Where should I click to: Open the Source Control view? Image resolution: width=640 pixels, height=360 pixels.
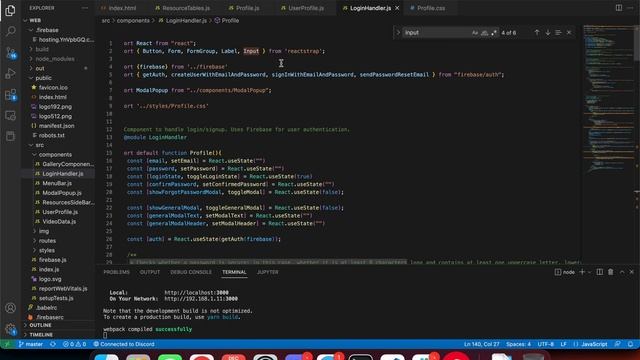coord(11,53)
